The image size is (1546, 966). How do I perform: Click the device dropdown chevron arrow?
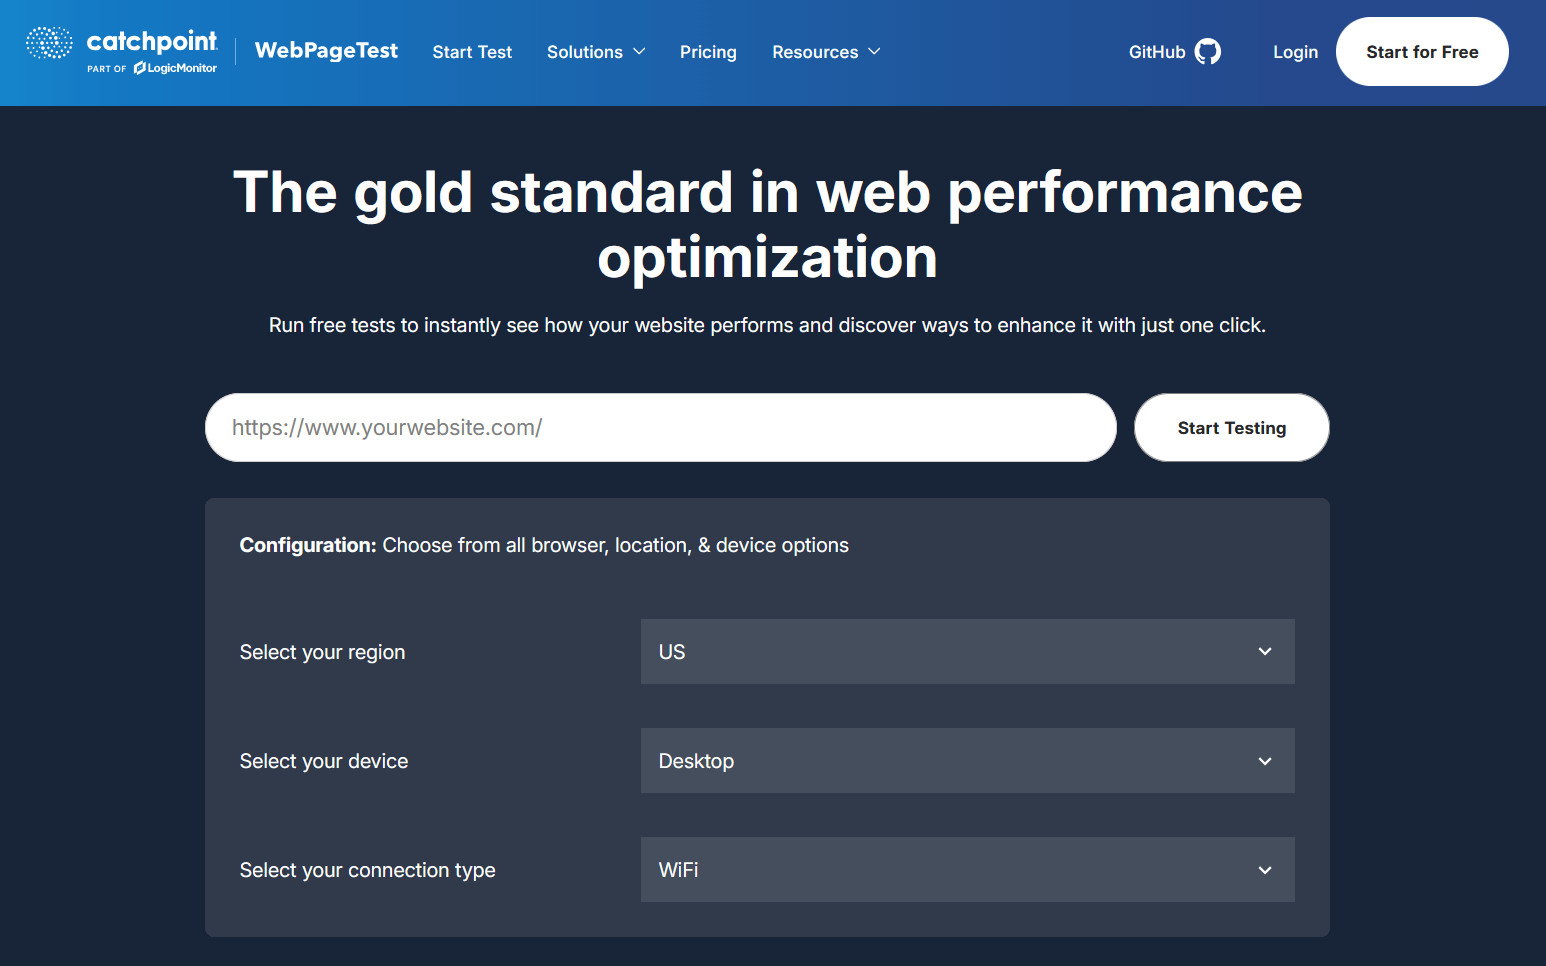[x=1264, y=760]
